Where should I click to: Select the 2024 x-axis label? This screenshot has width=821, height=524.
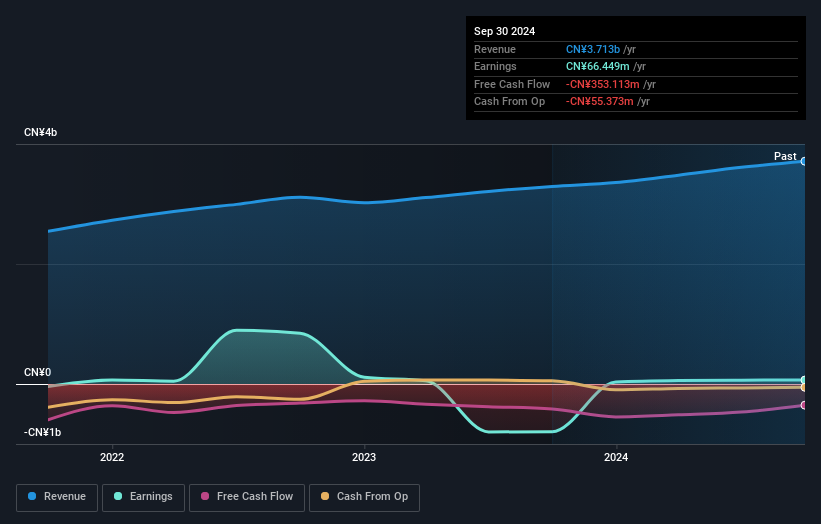tap(616, 457)
